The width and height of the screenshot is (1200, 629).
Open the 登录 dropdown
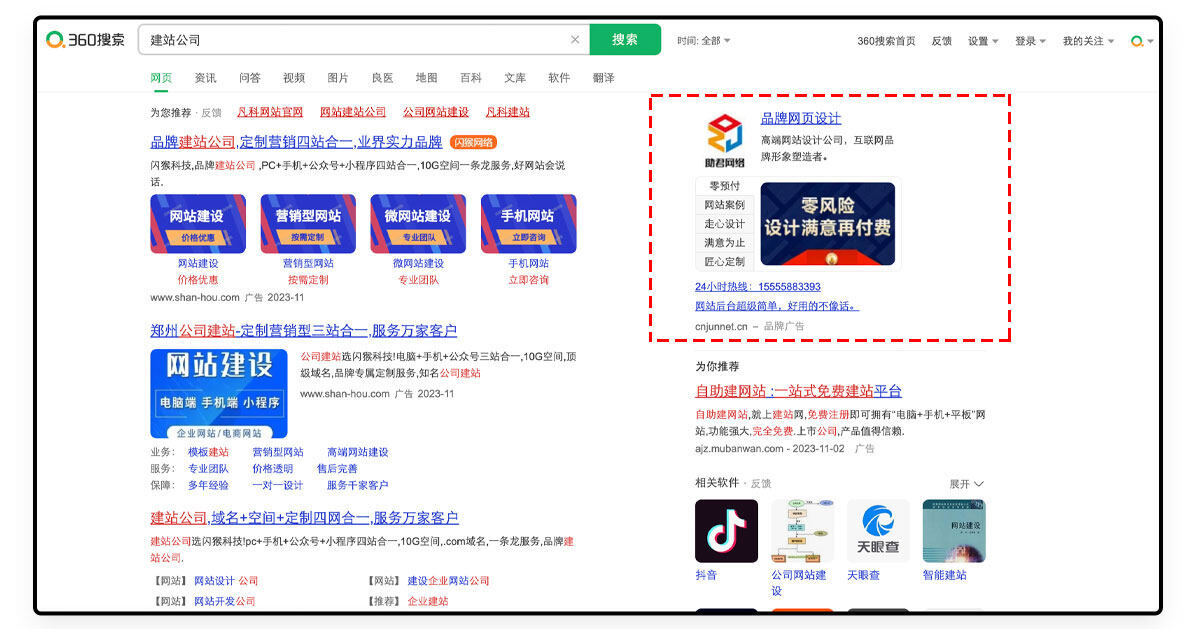1030,41
